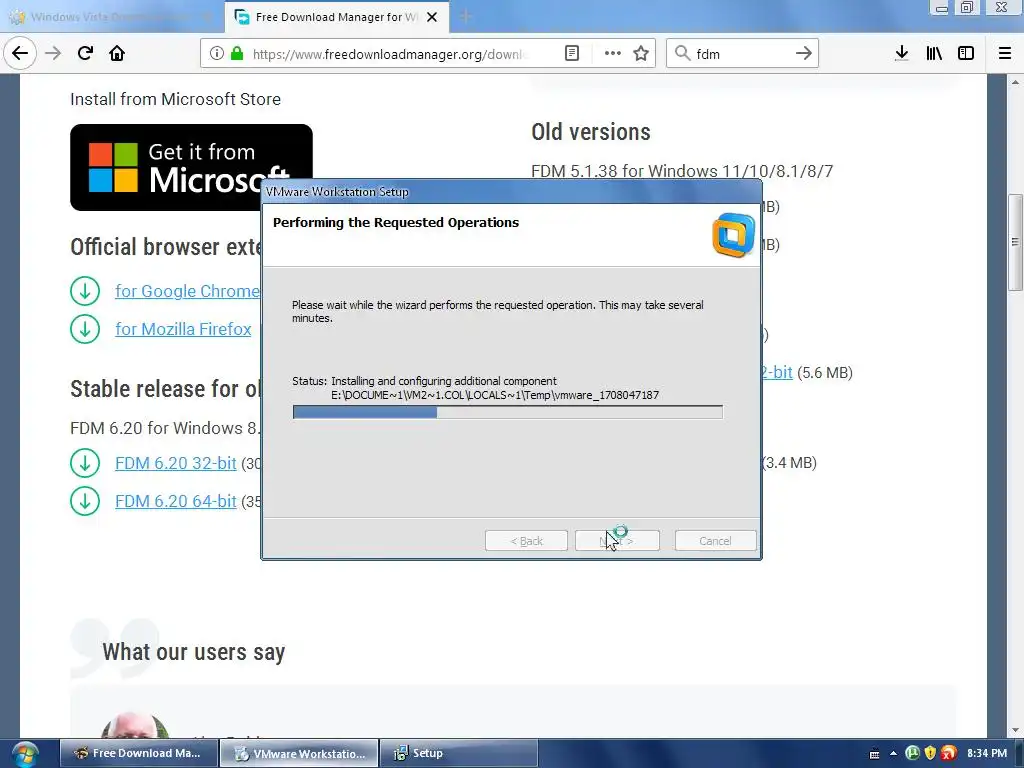The width and height of the screenshot is (1024, 768).
Task: Click the VMware Workstation Setup title bar
Action: pos(511,192)
